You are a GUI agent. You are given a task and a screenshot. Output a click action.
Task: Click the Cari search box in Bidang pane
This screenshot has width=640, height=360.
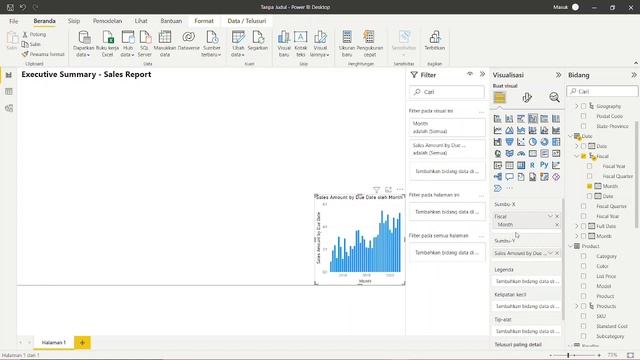click(602, 91)
